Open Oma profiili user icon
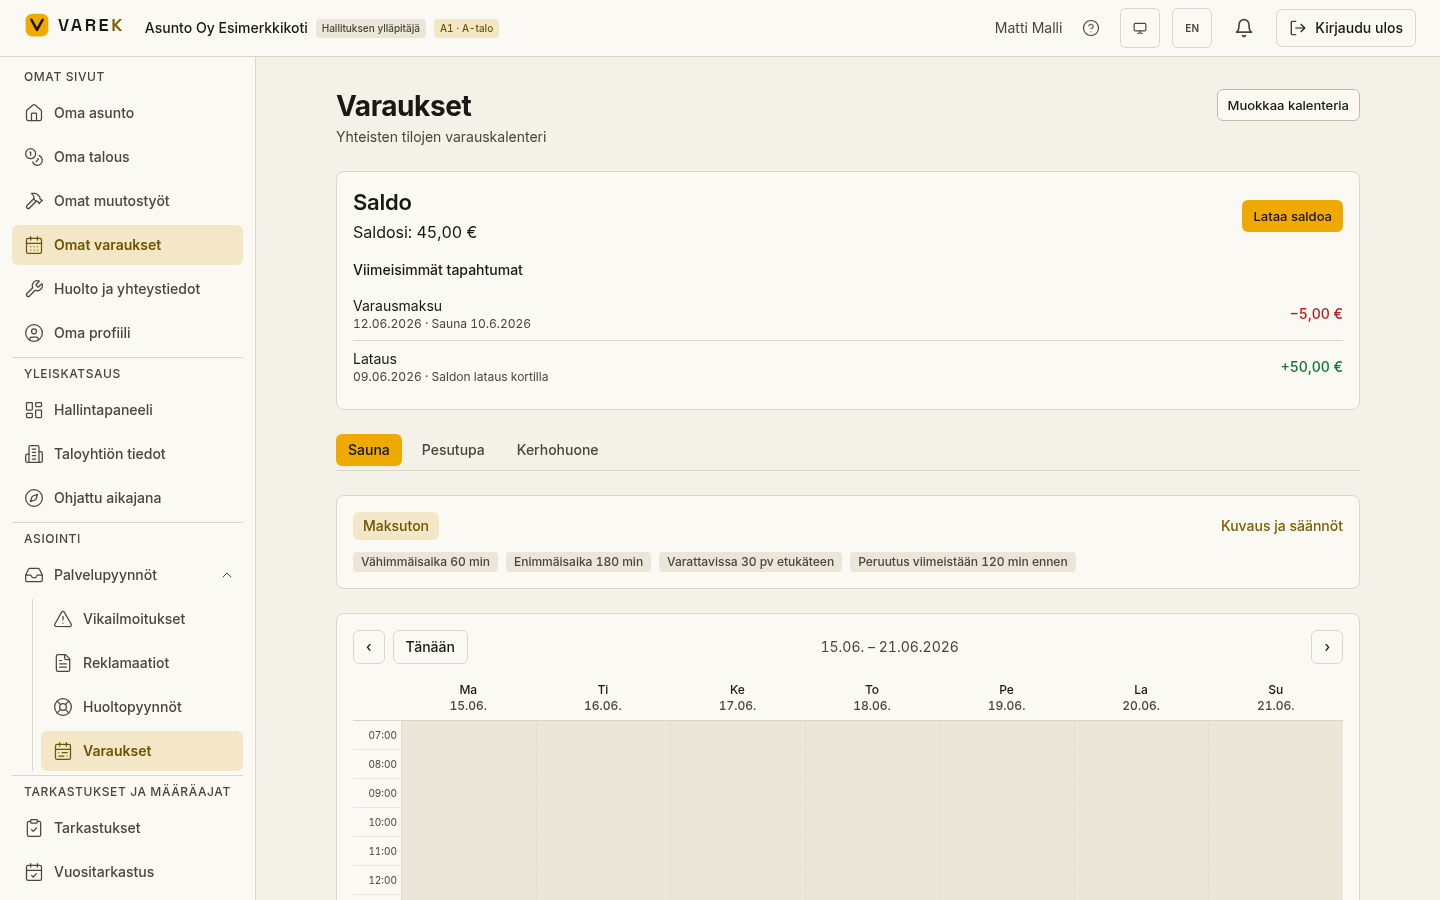This screenshot has width=1440, height=900. 34,333
